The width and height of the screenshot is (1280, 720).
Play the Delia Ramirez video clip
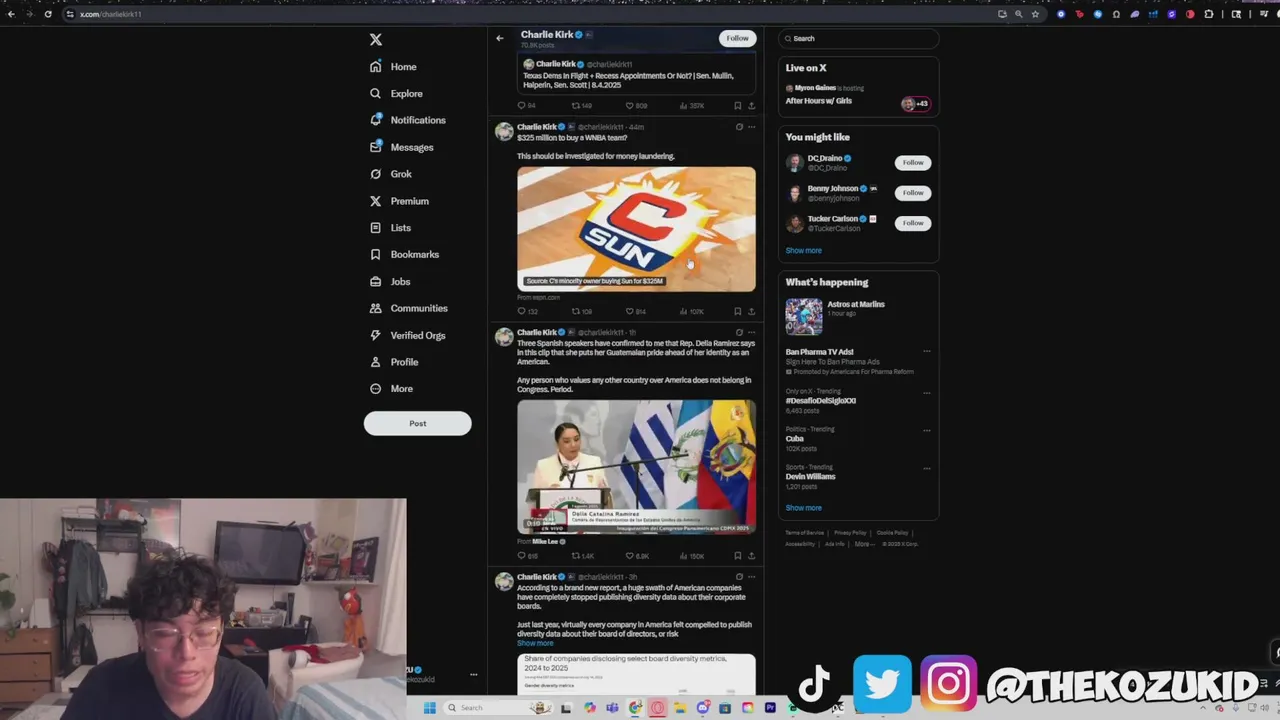636,466
